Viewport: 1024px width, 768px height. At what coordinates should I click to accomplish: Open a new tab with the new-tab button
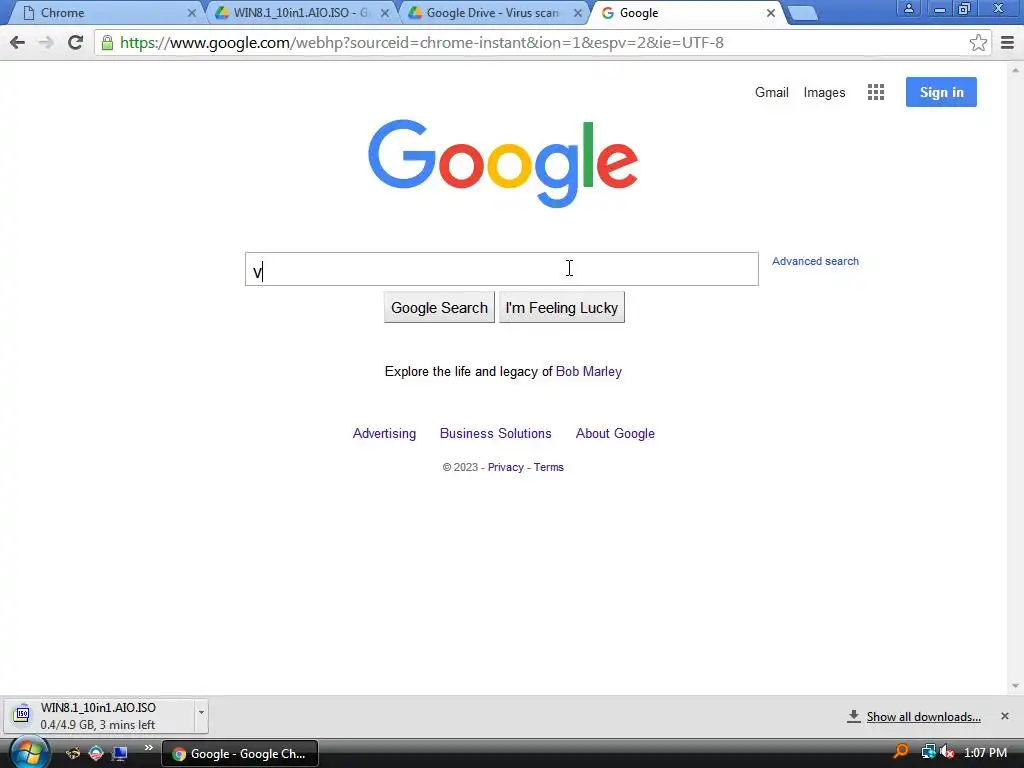click(803, 13)
